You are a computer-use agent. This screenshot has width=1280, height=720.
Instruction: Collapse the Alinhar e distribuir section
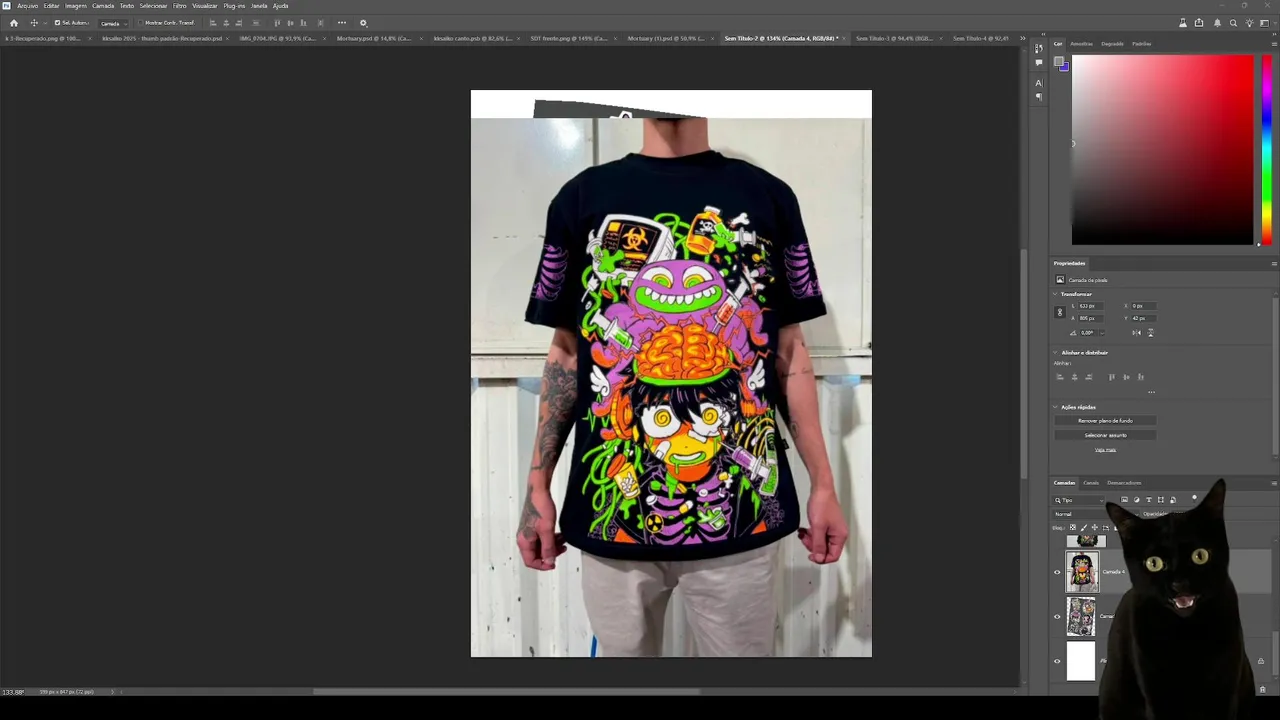click(1055, 353)
